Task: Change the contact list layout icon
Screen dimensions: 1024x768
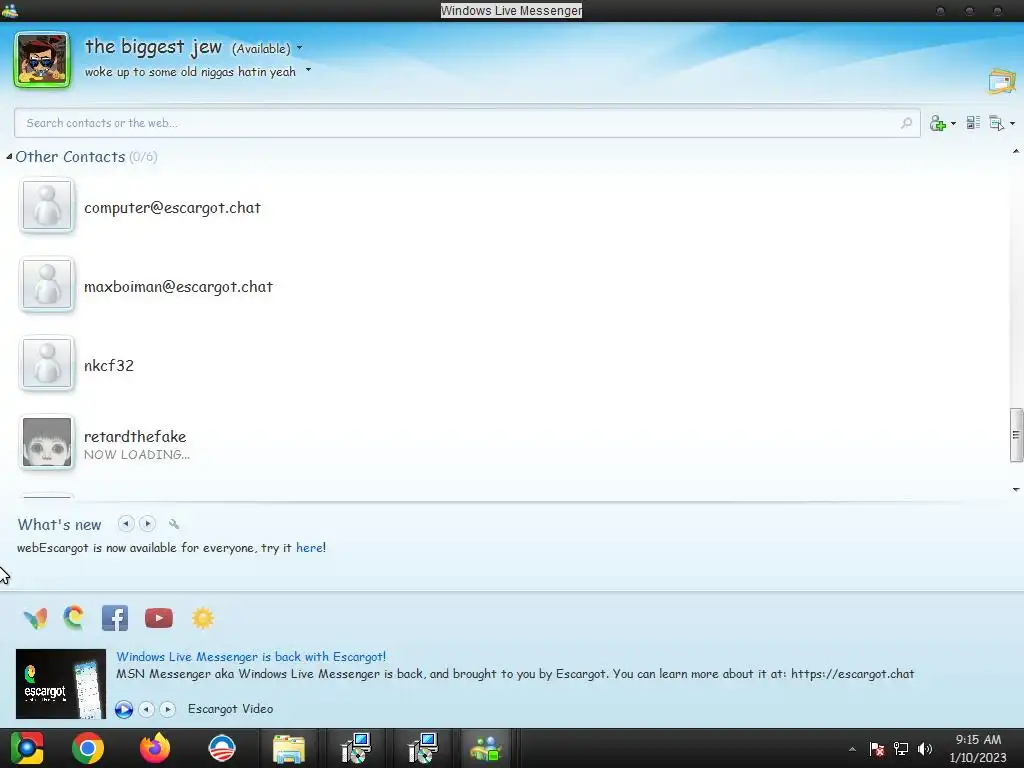Action: coord(973,123)
